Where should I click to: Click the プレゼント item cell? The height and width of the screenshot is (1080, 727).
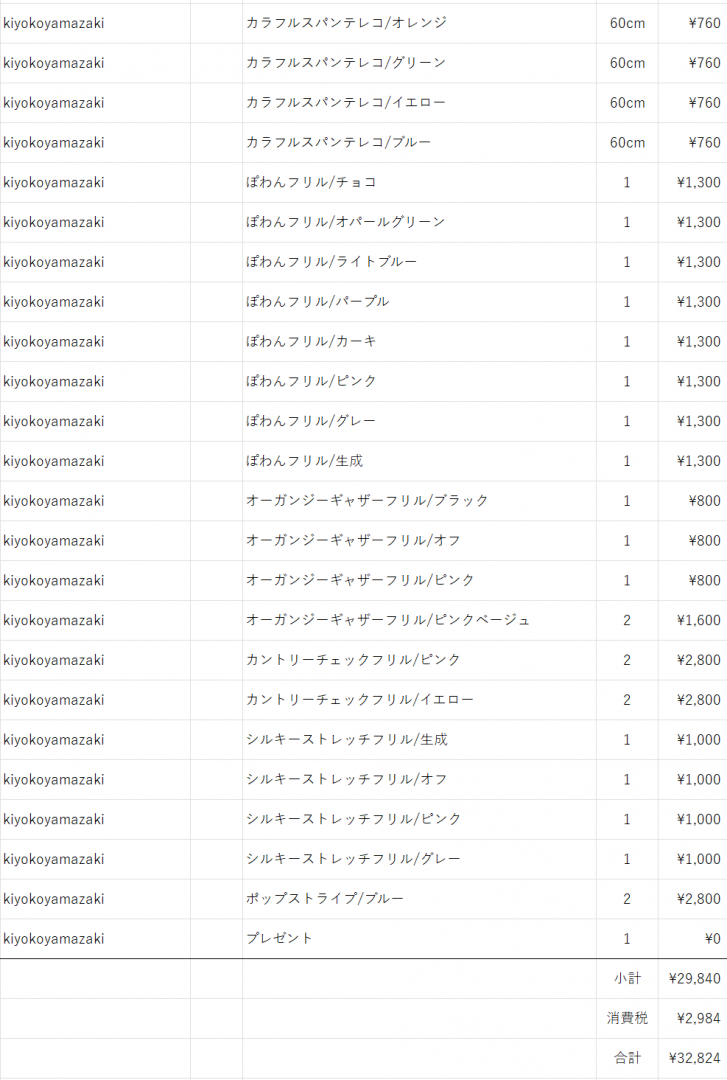pos(419,939)
